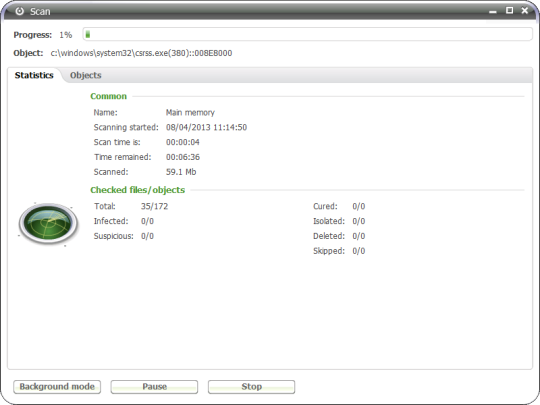Click Total count 35/172
Screen dimensions: 540x405
pyautogui.click(x=154, y=206)
